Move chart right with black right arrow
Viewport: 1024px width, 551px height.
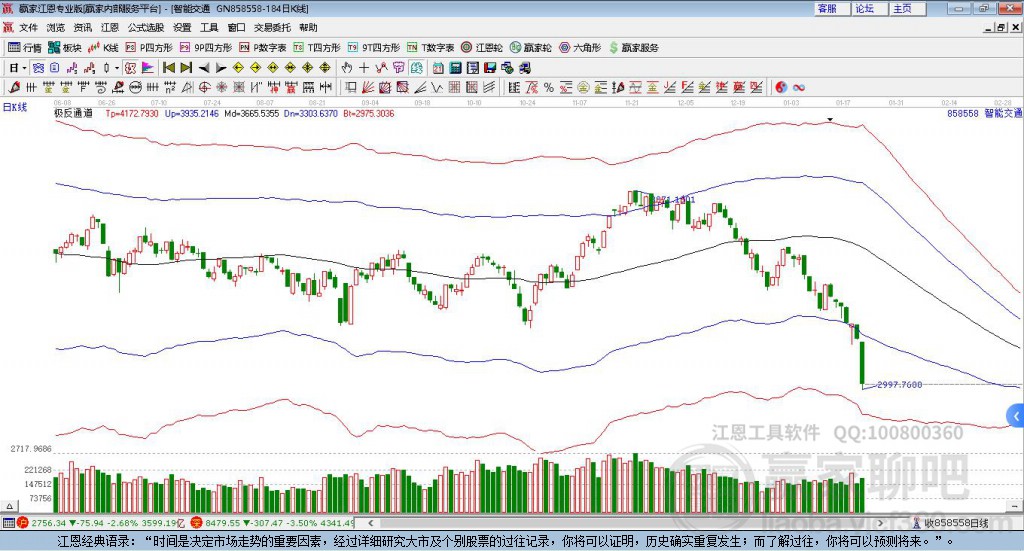[x=221, y=67]
